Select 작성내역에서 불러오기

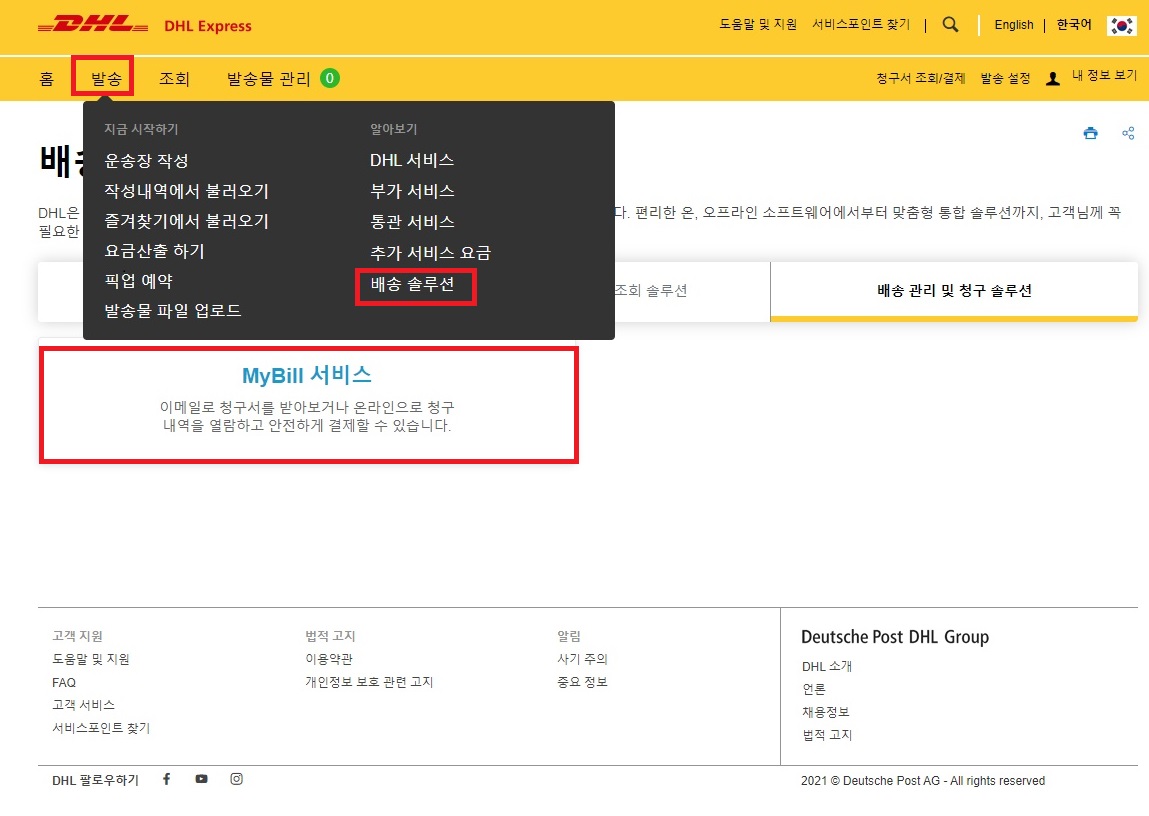click(186, 191)
